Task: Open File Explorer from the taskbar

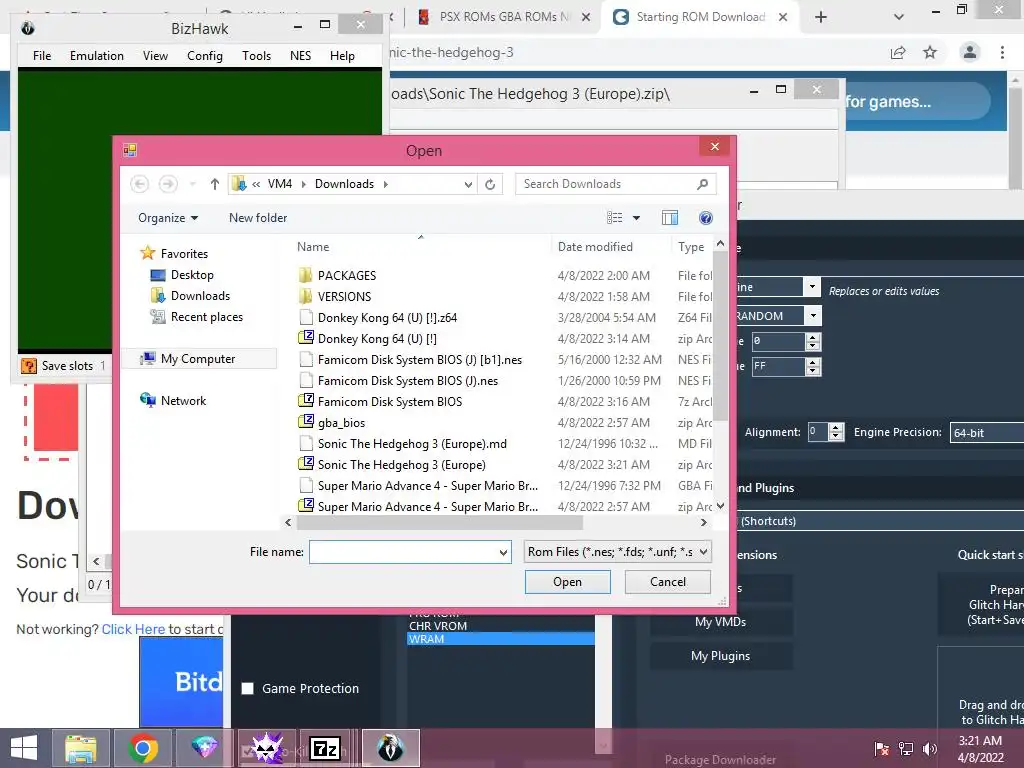Action: point(80,748)
